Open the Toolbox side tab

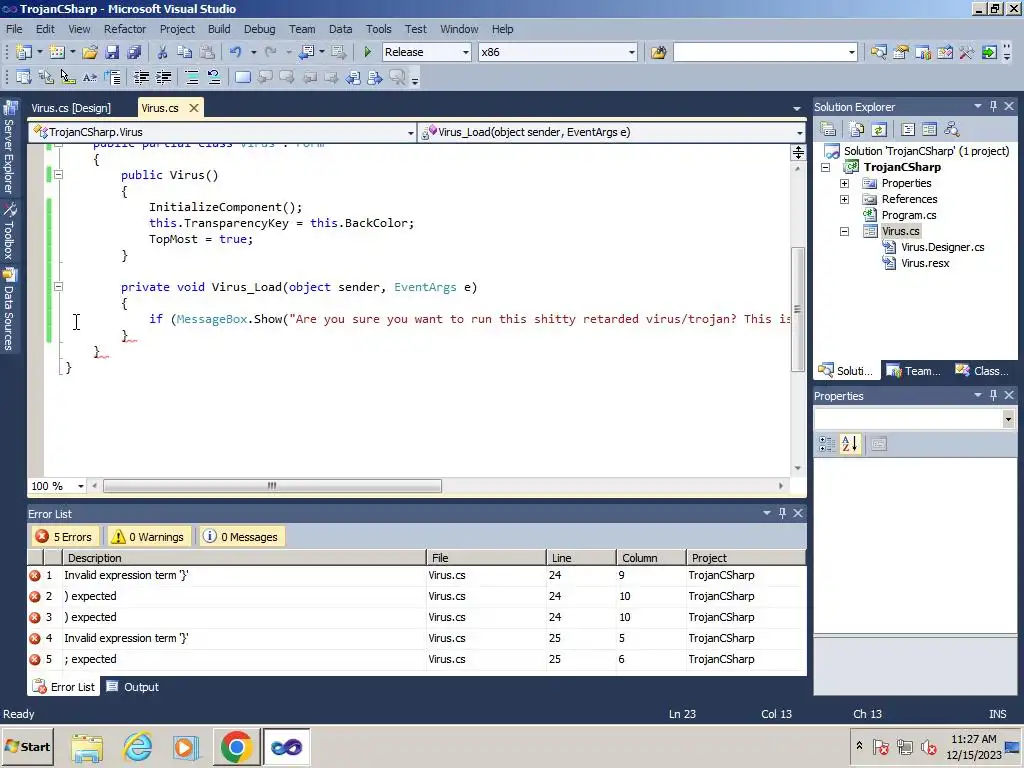click(x=9, y=232)
